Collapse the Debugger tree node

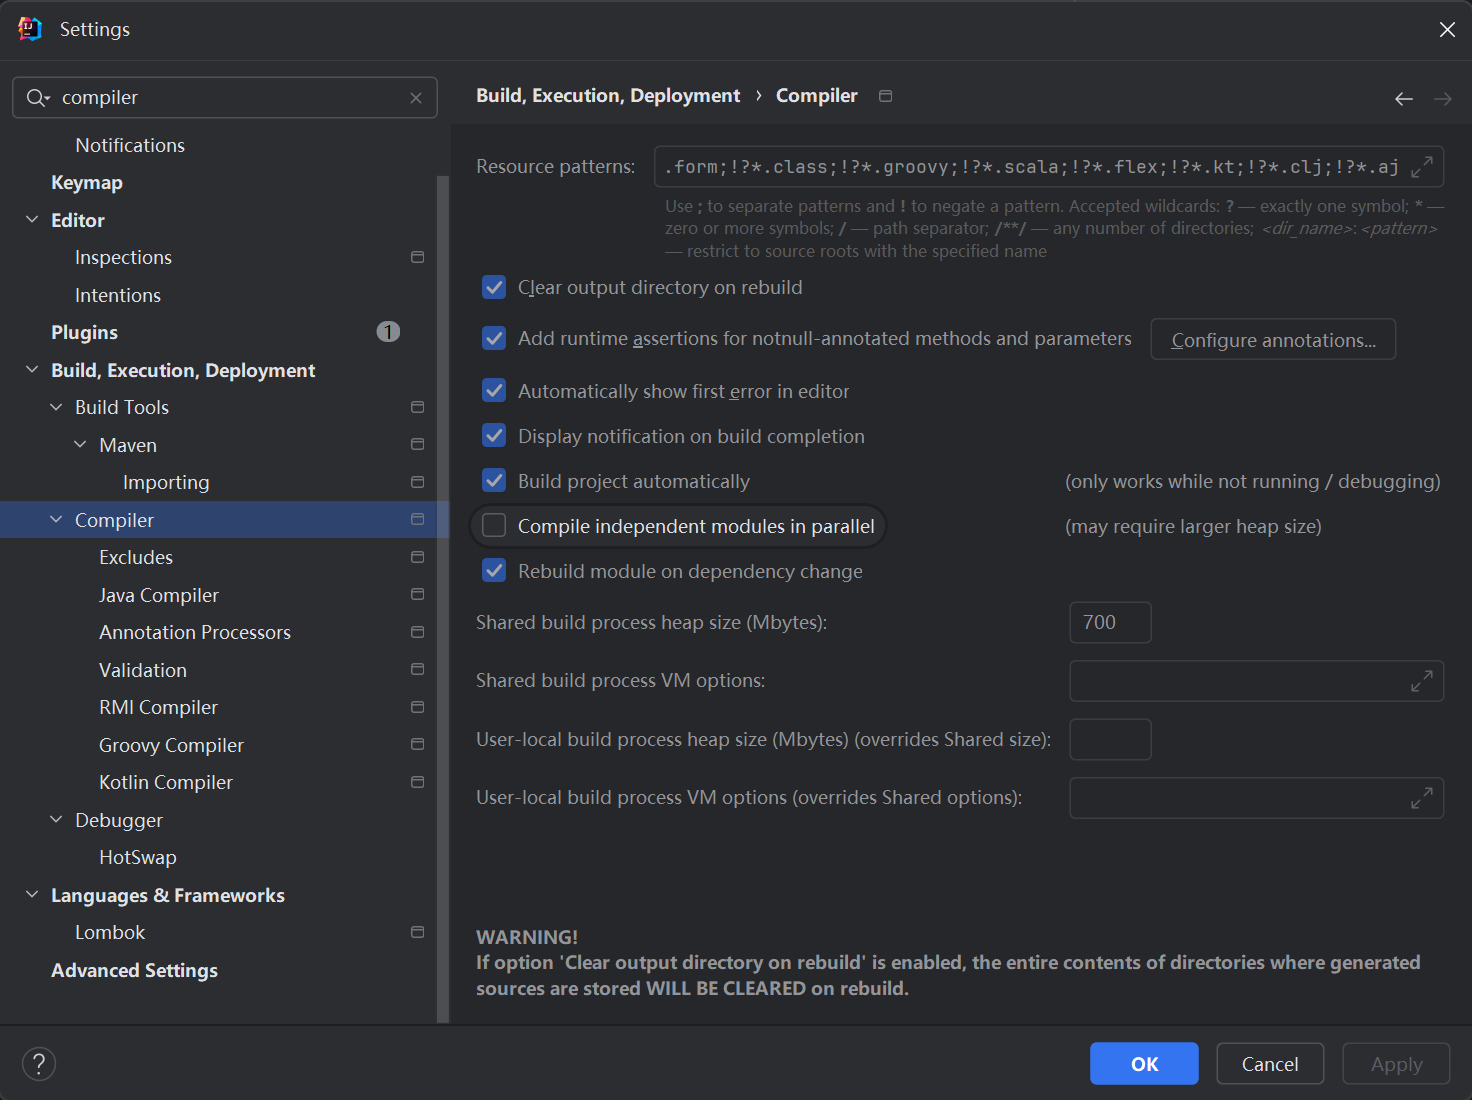coord(56,820)
